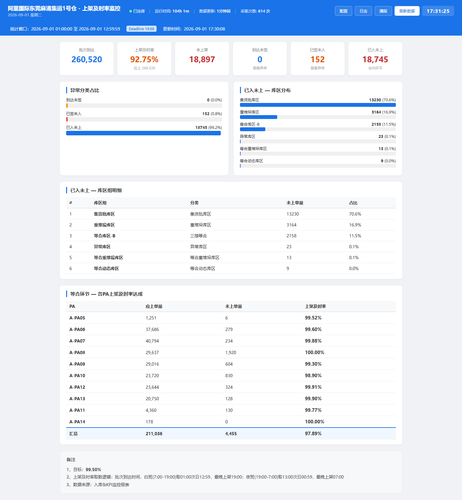This screenshot has height=500, width=462.
Task: Click the short red bar for 152 (0.8%)
Action: click(67, 119)
